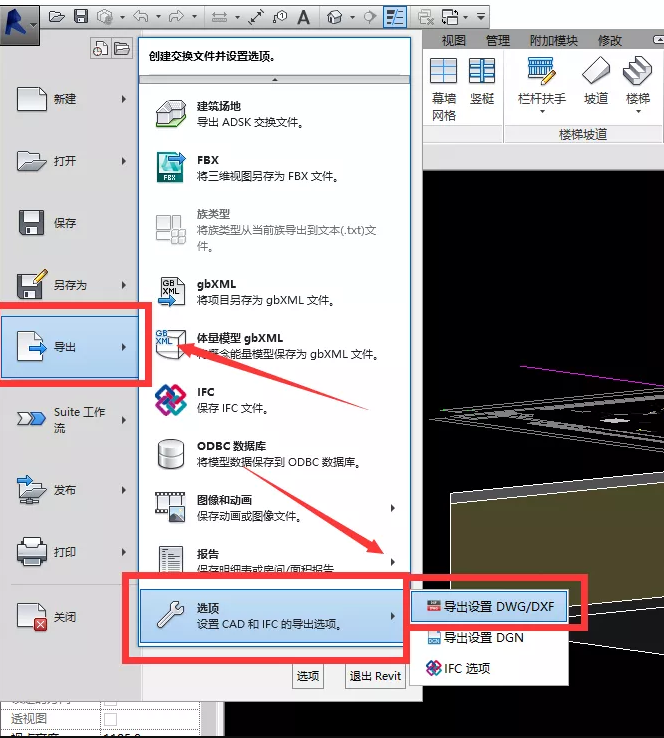The width and height of the screenshot is (664, 738).
Task: Open the Default 3D View house icon
Action: [x=335, y=17]
